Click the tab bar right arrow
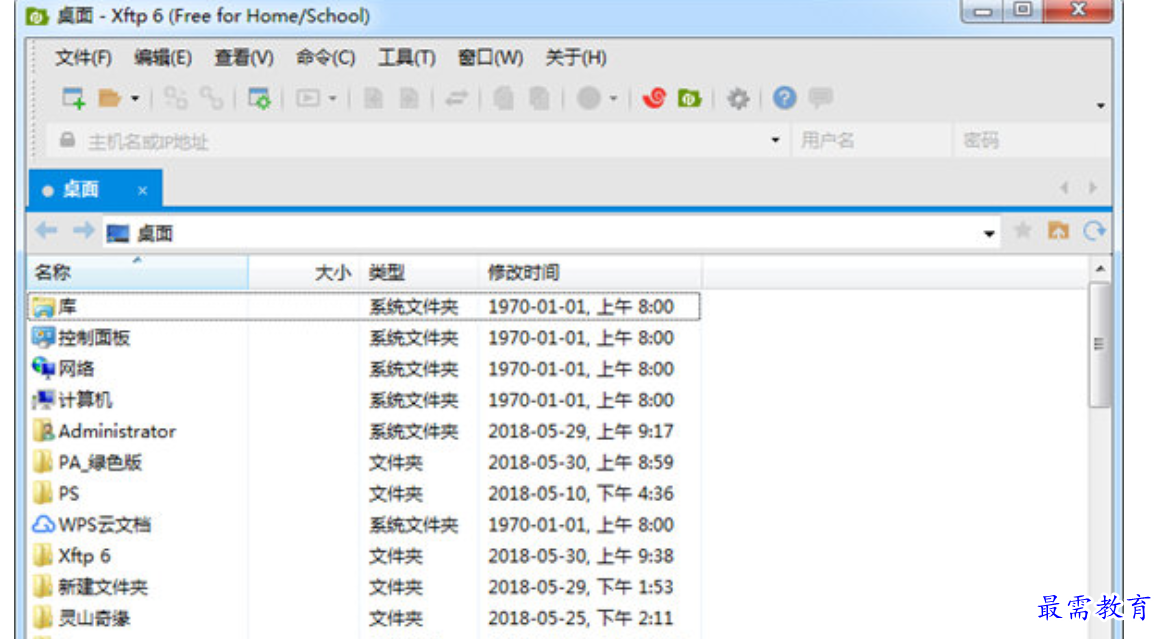This screenshot has height=639, width=1159. [x=1092, y=188]
